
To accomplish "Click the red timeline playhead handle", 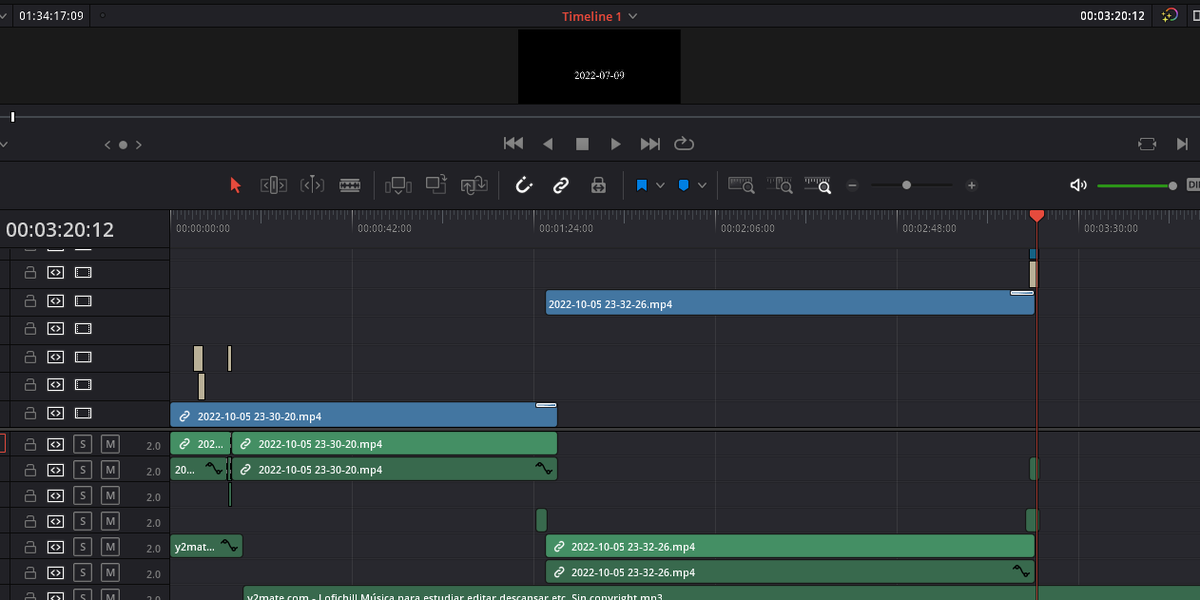I will coord(1037,216).
